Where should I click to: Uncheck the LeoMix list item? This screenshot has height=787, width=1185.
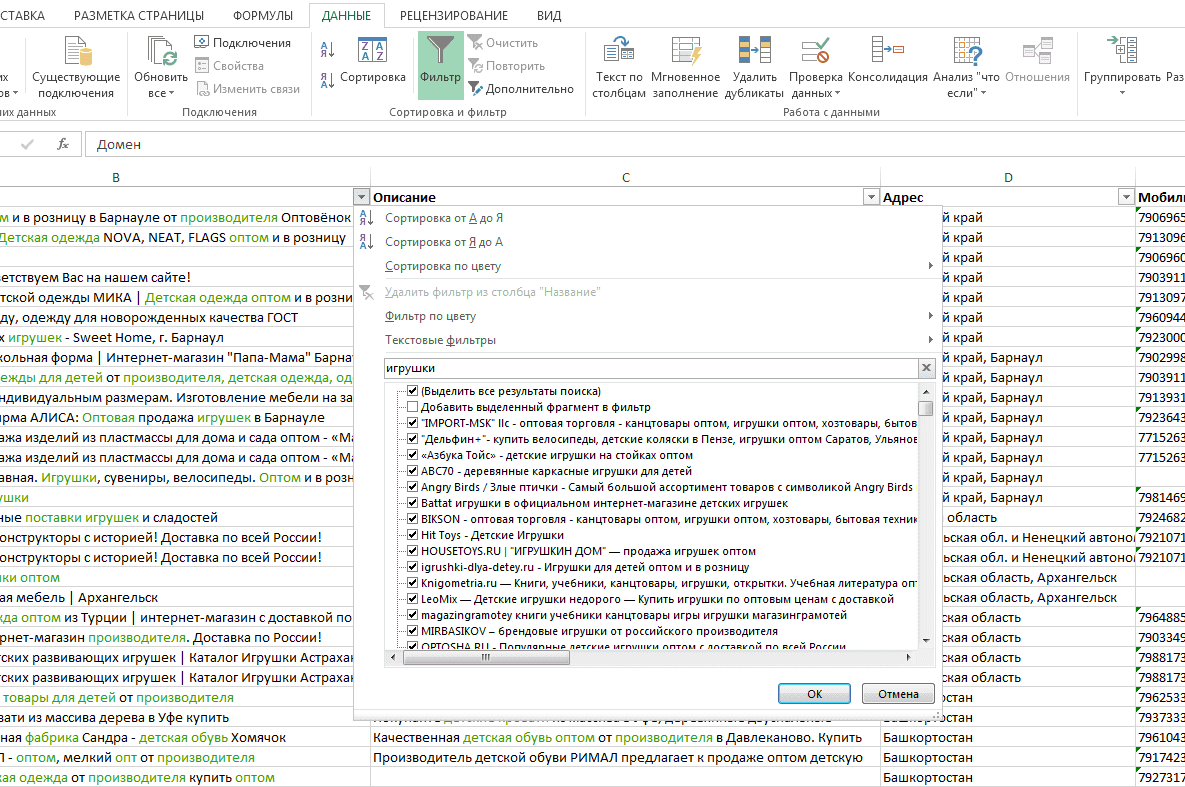(413, 599)
